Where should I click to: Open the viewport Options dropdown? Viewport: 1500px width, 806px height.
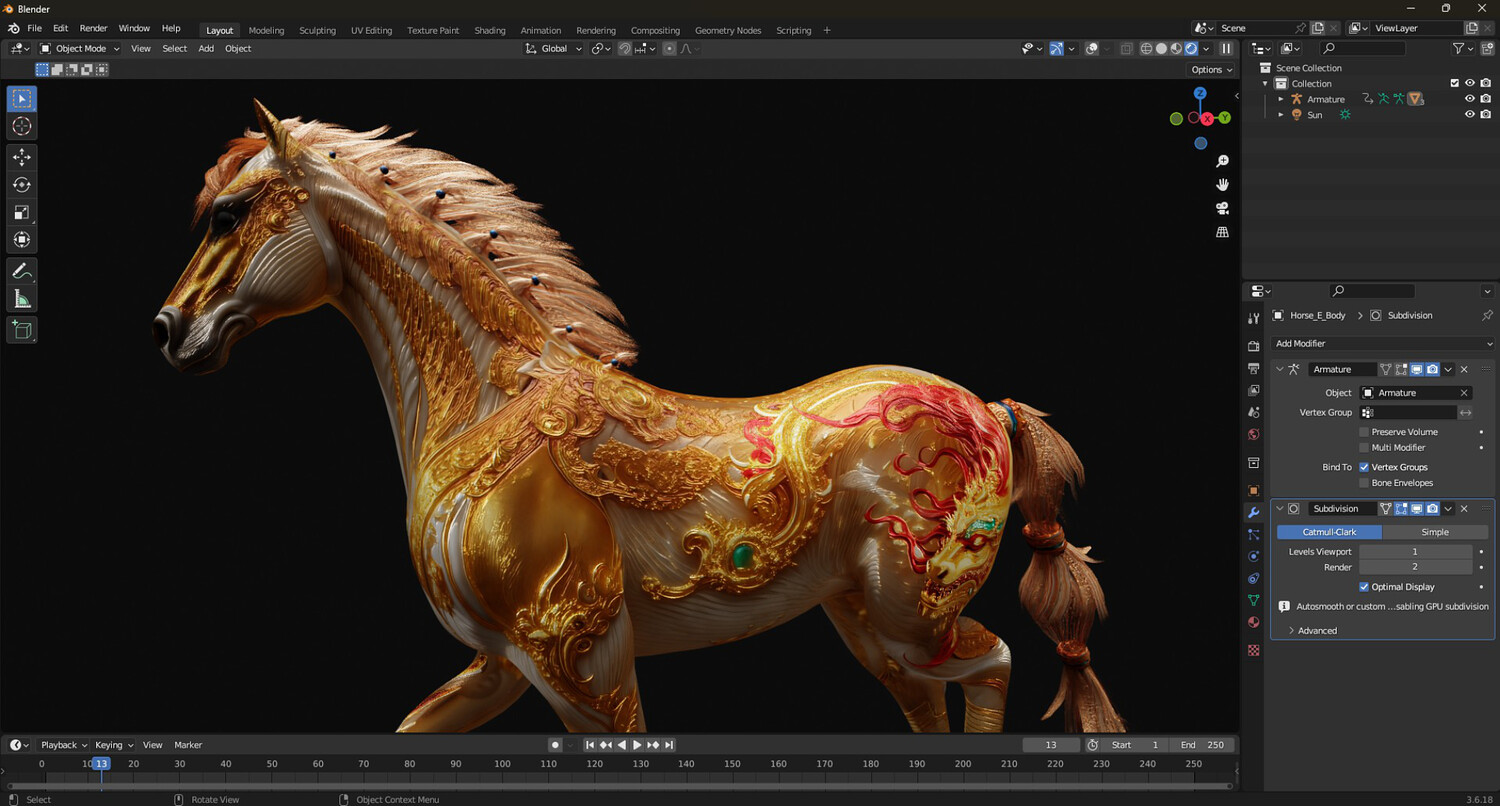point(1211,69)
